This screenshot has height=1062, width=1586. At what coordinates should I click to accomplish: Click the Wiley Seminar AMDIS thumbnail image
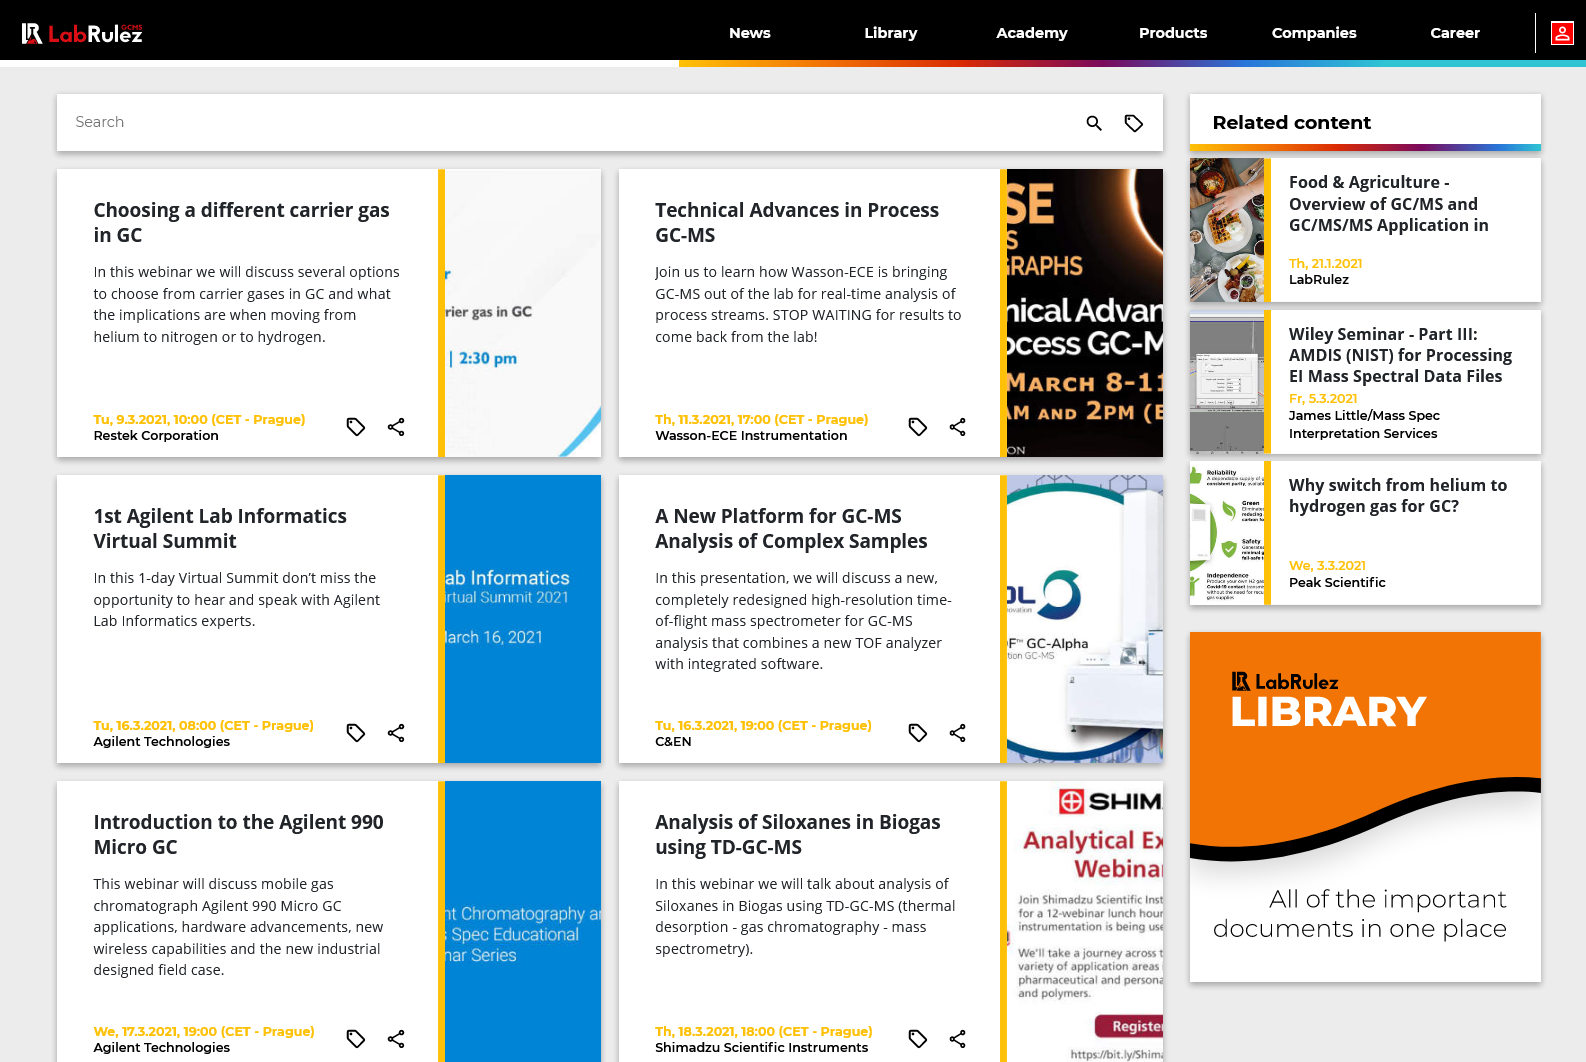[1227, 382]
